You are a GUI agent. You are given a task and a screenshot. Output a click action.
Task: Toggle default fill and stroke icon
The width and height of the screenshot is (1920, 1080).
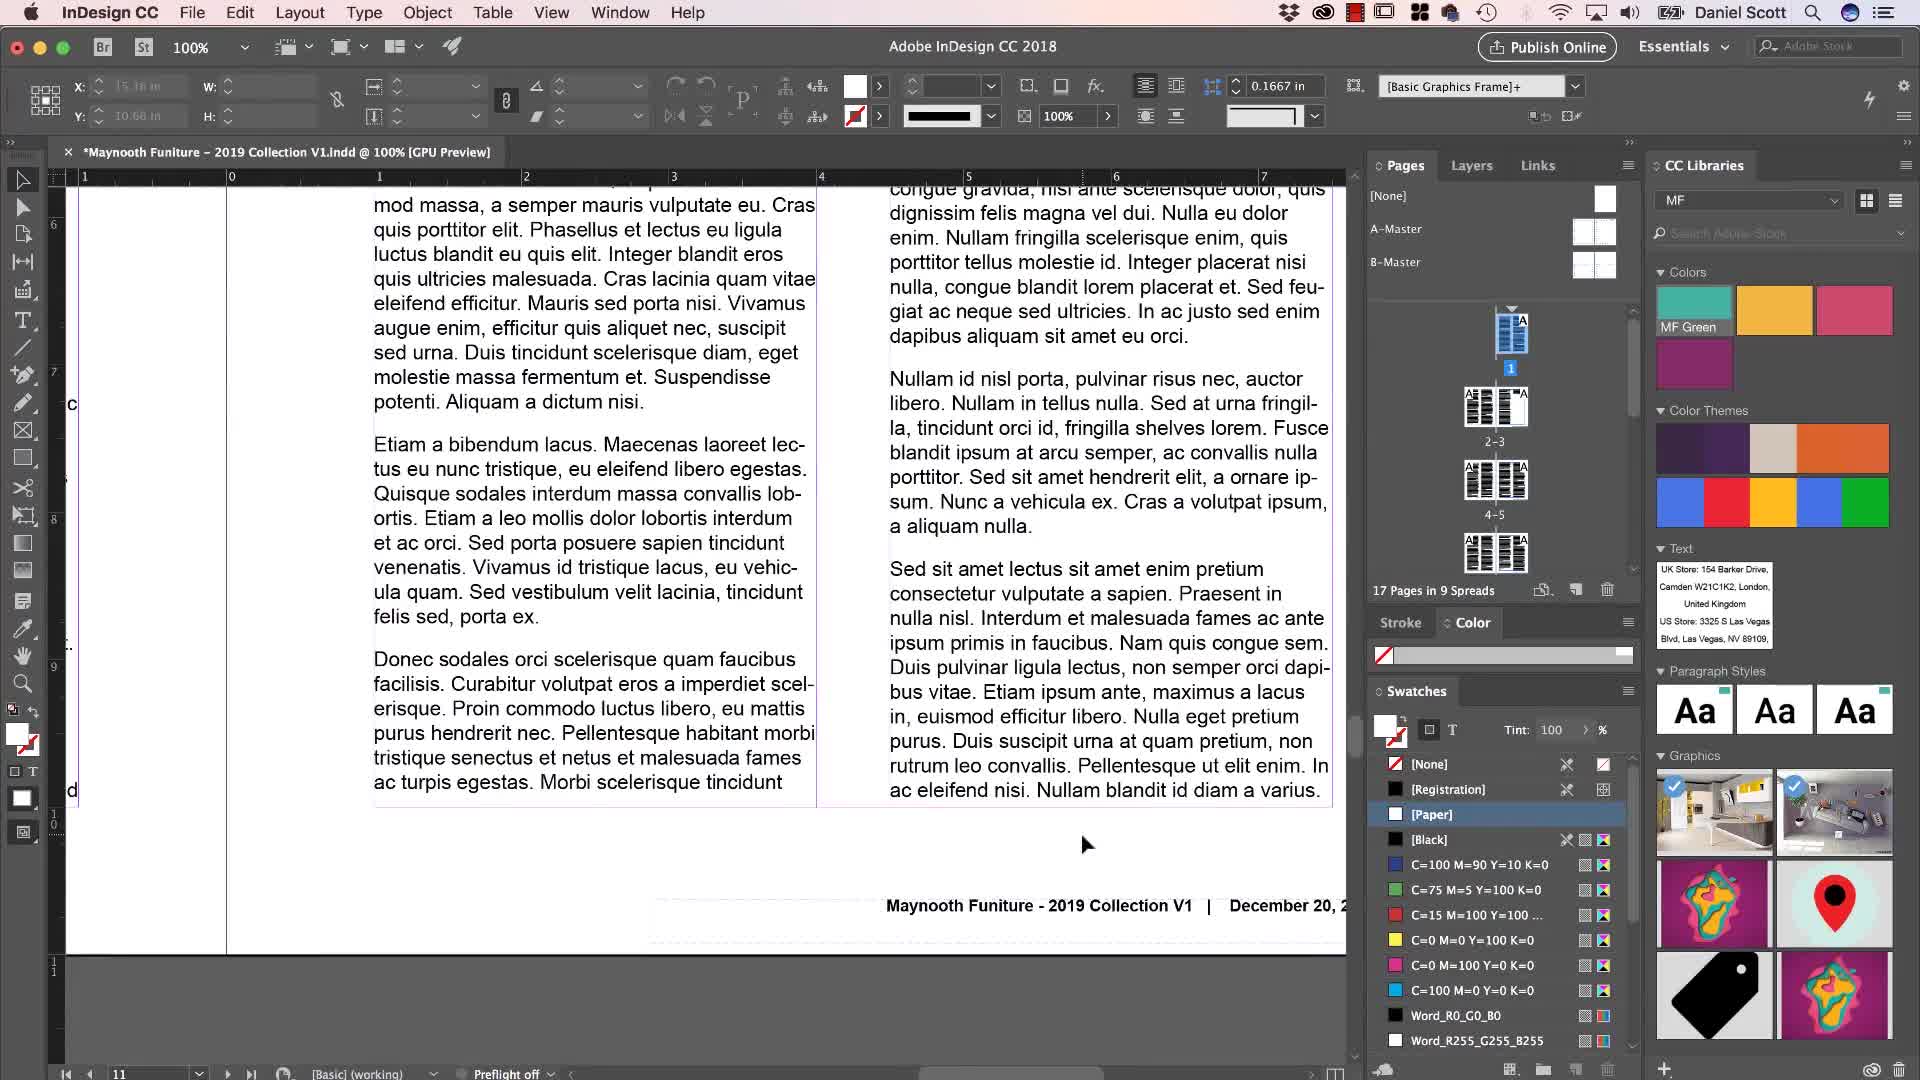[x=12, y=711]
